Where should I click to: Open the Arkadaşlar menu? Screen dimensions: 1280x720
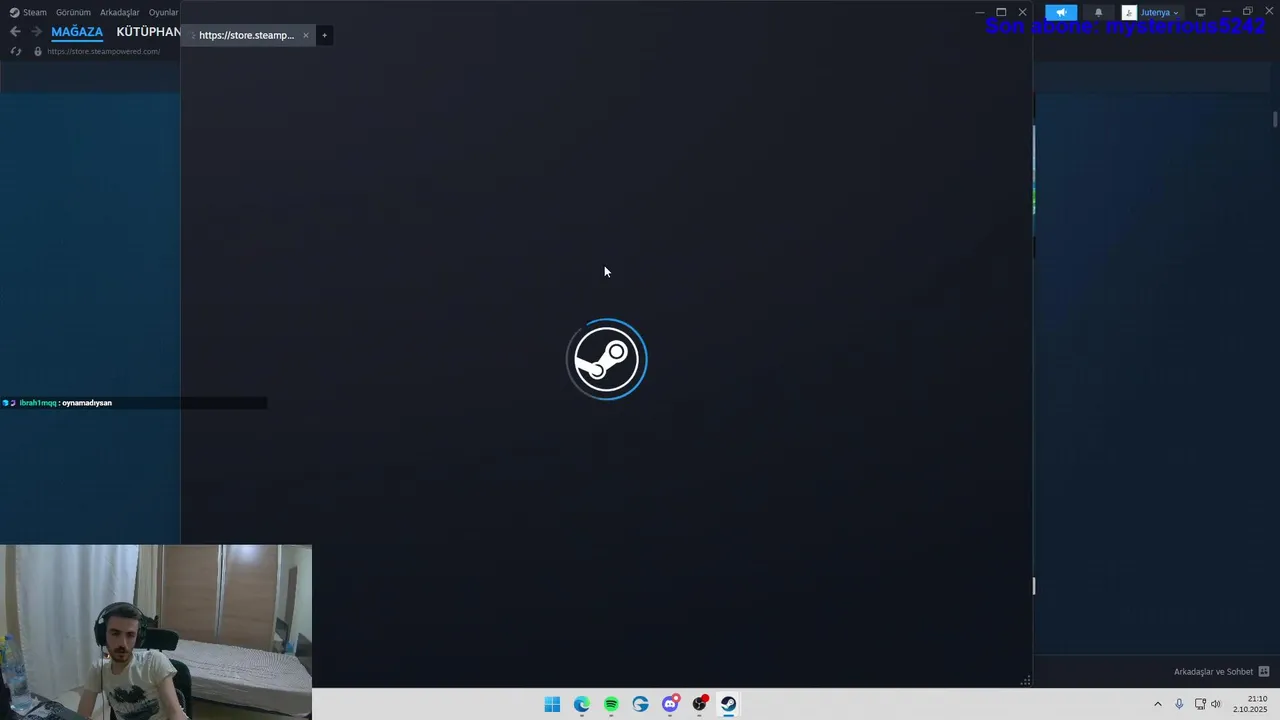coord(120,12)
